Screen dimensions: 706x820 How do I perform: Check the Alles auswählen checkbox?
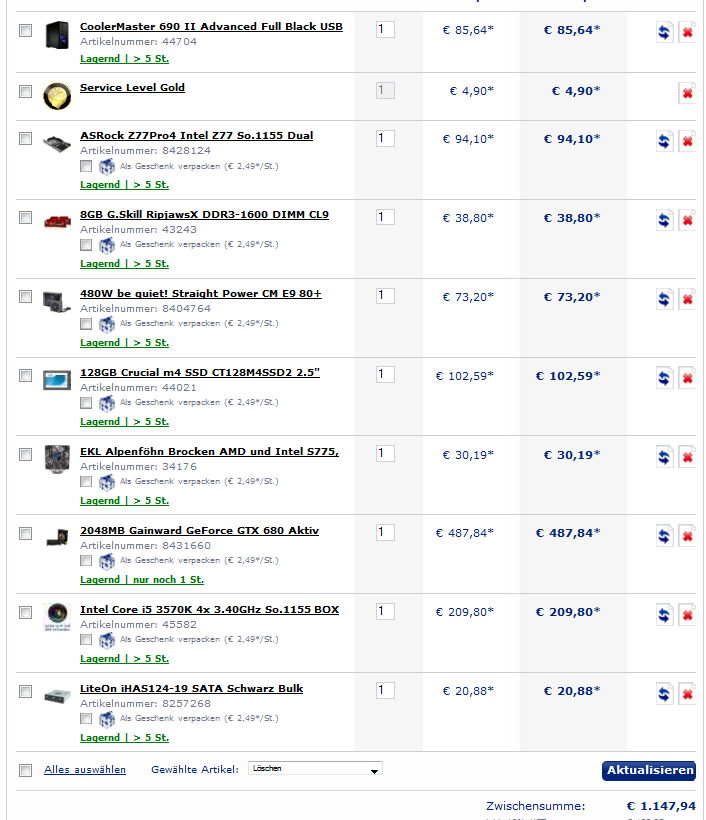click(x=25, y=770)
